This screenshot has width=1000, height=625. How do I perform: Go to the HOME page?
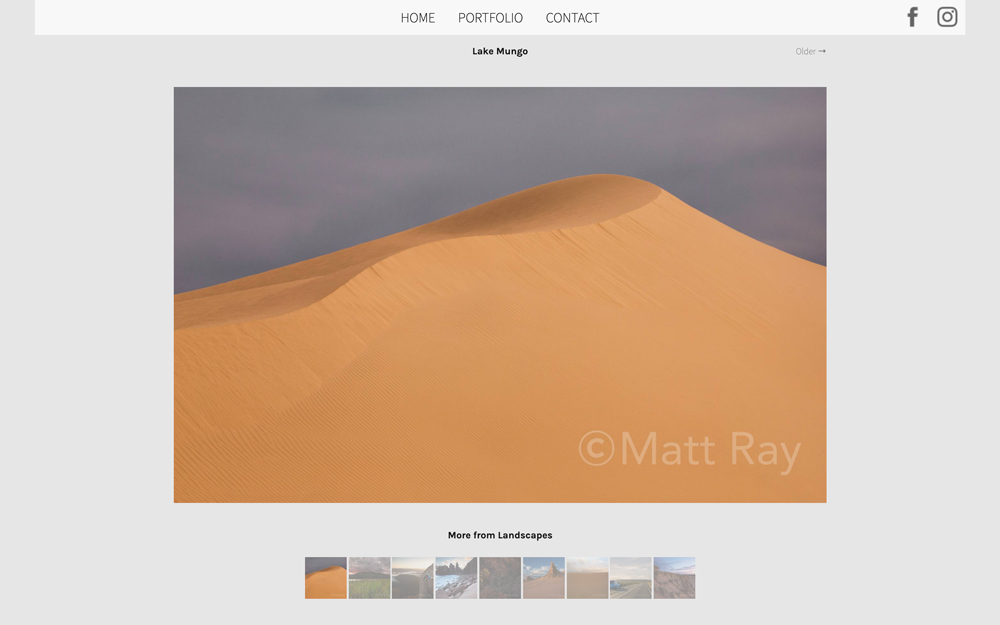click(418, 18)
